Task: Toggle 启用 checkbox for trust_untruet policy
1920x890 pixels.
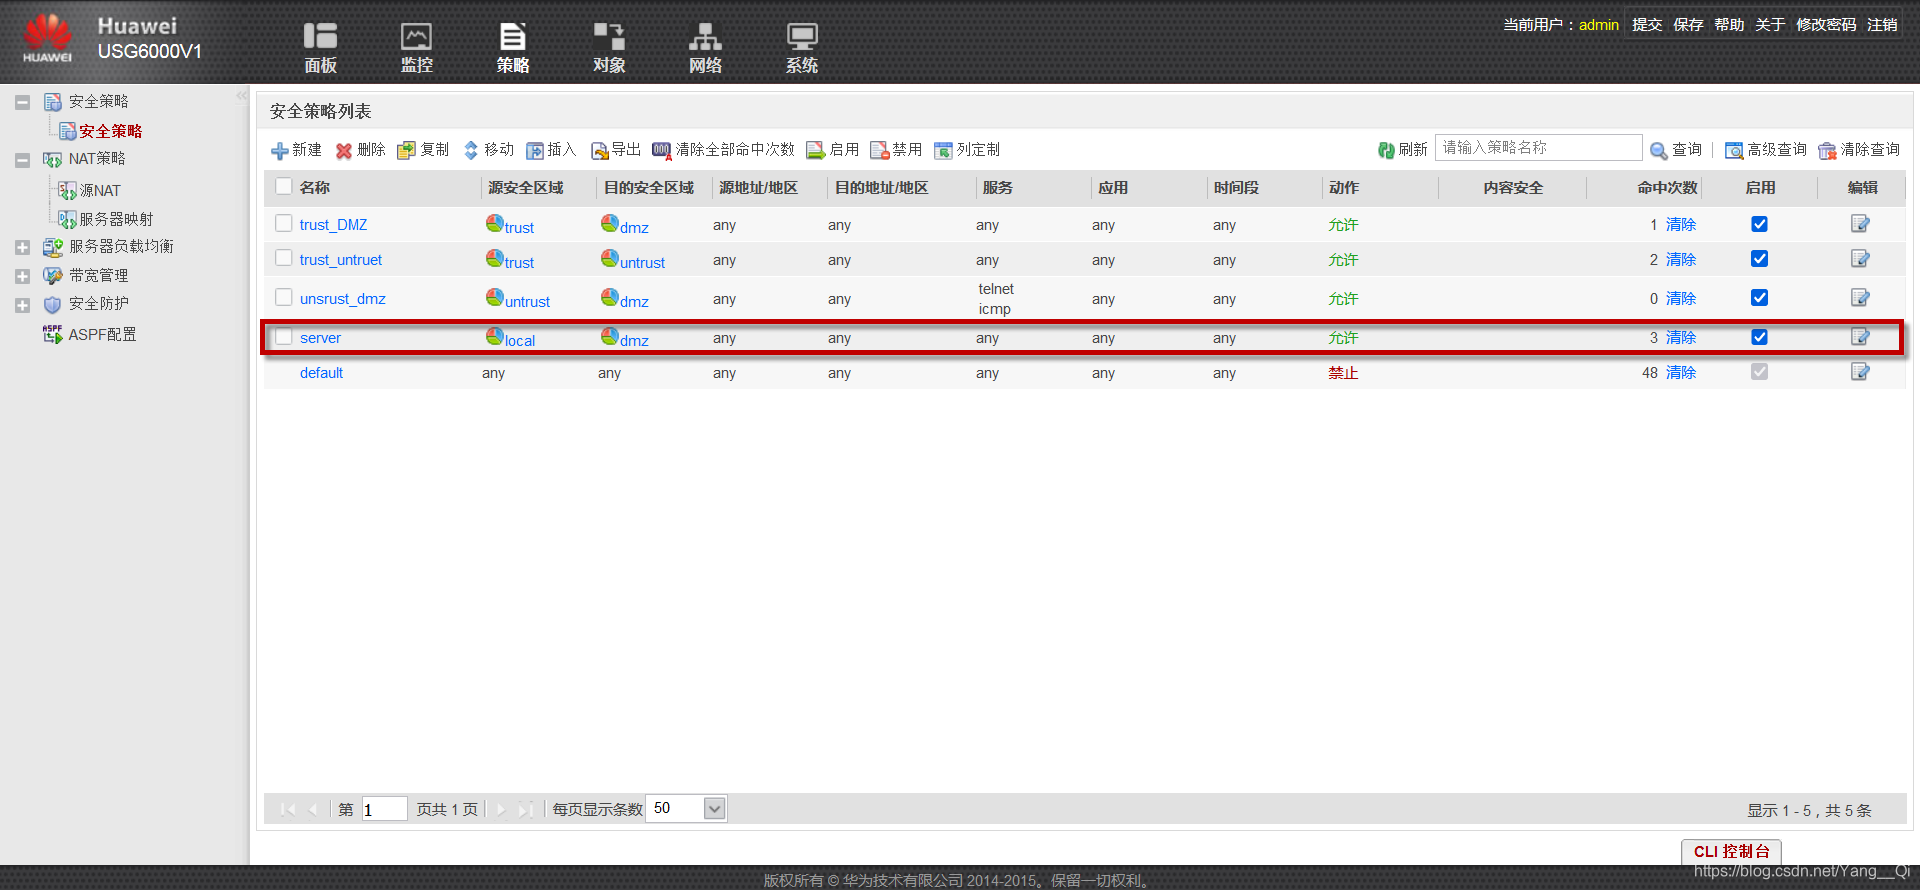Action: pyautogui.click(x=1760, y=259)
